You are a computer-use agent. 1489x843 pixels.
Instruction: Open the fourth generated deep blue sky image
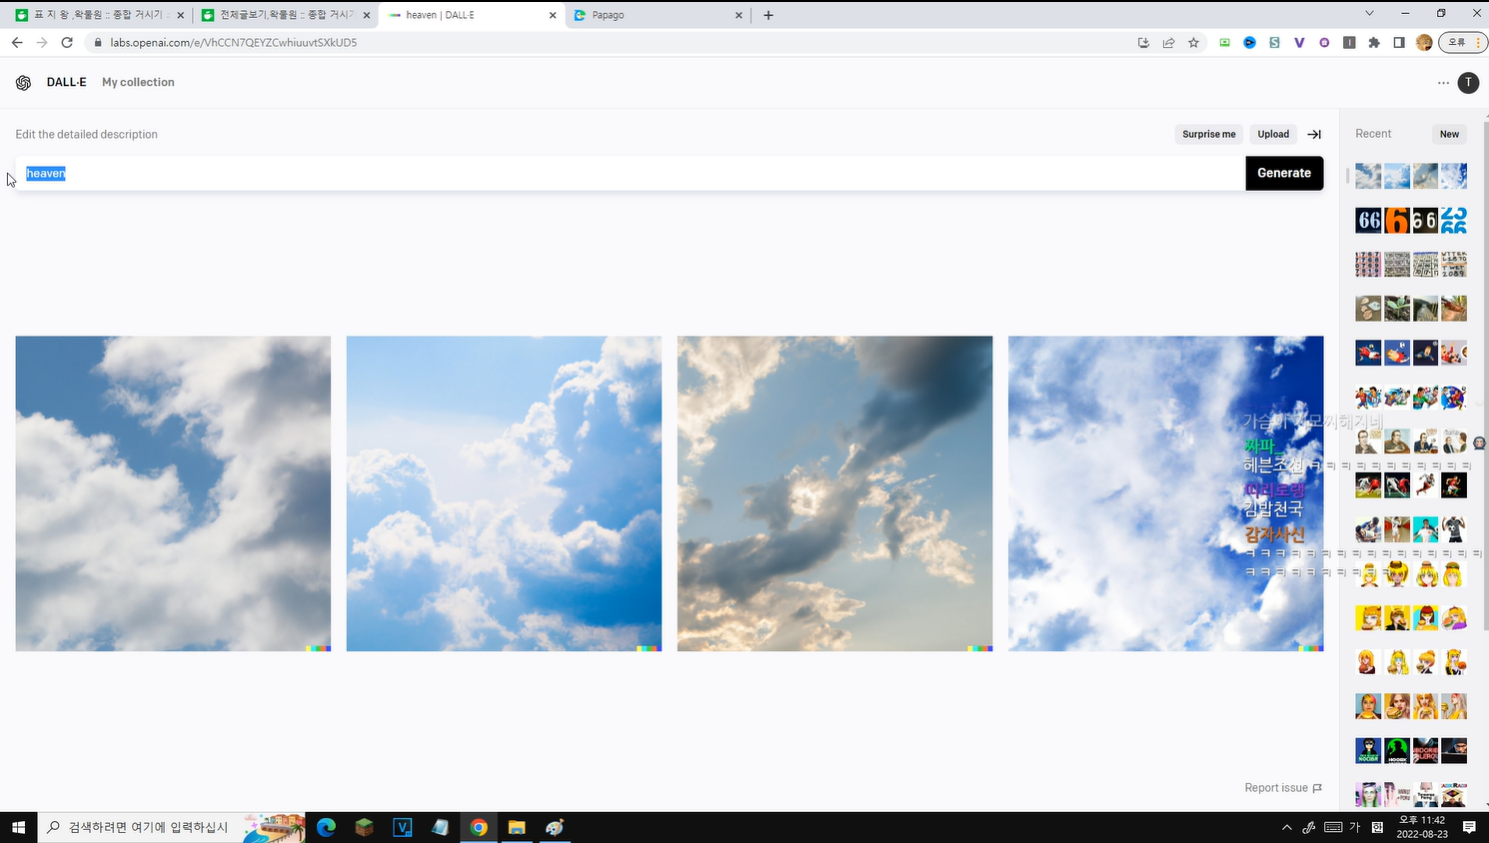click(1166, 494)
